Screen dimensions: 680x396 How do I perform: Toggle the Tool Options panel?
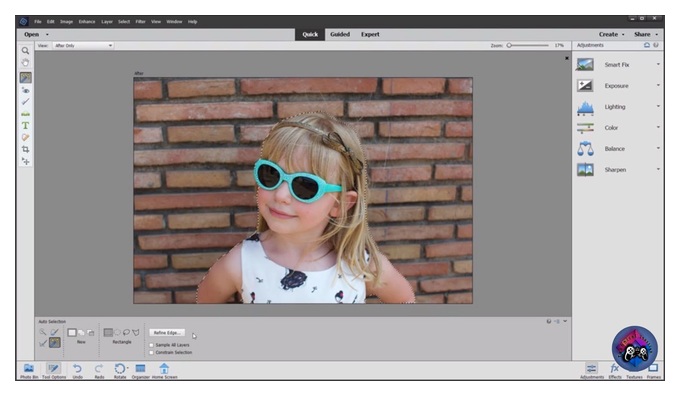click(54, 371)
